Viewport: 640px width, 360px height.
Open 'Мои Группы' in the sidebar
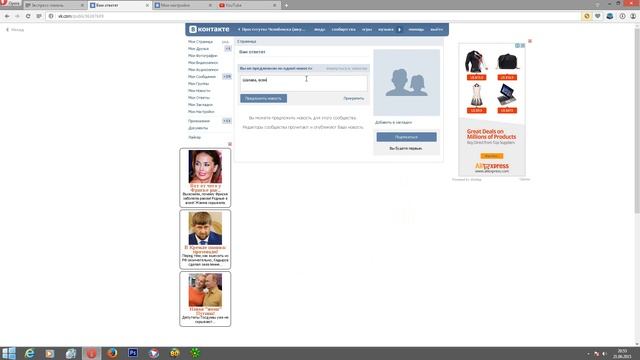coord(198,84)
